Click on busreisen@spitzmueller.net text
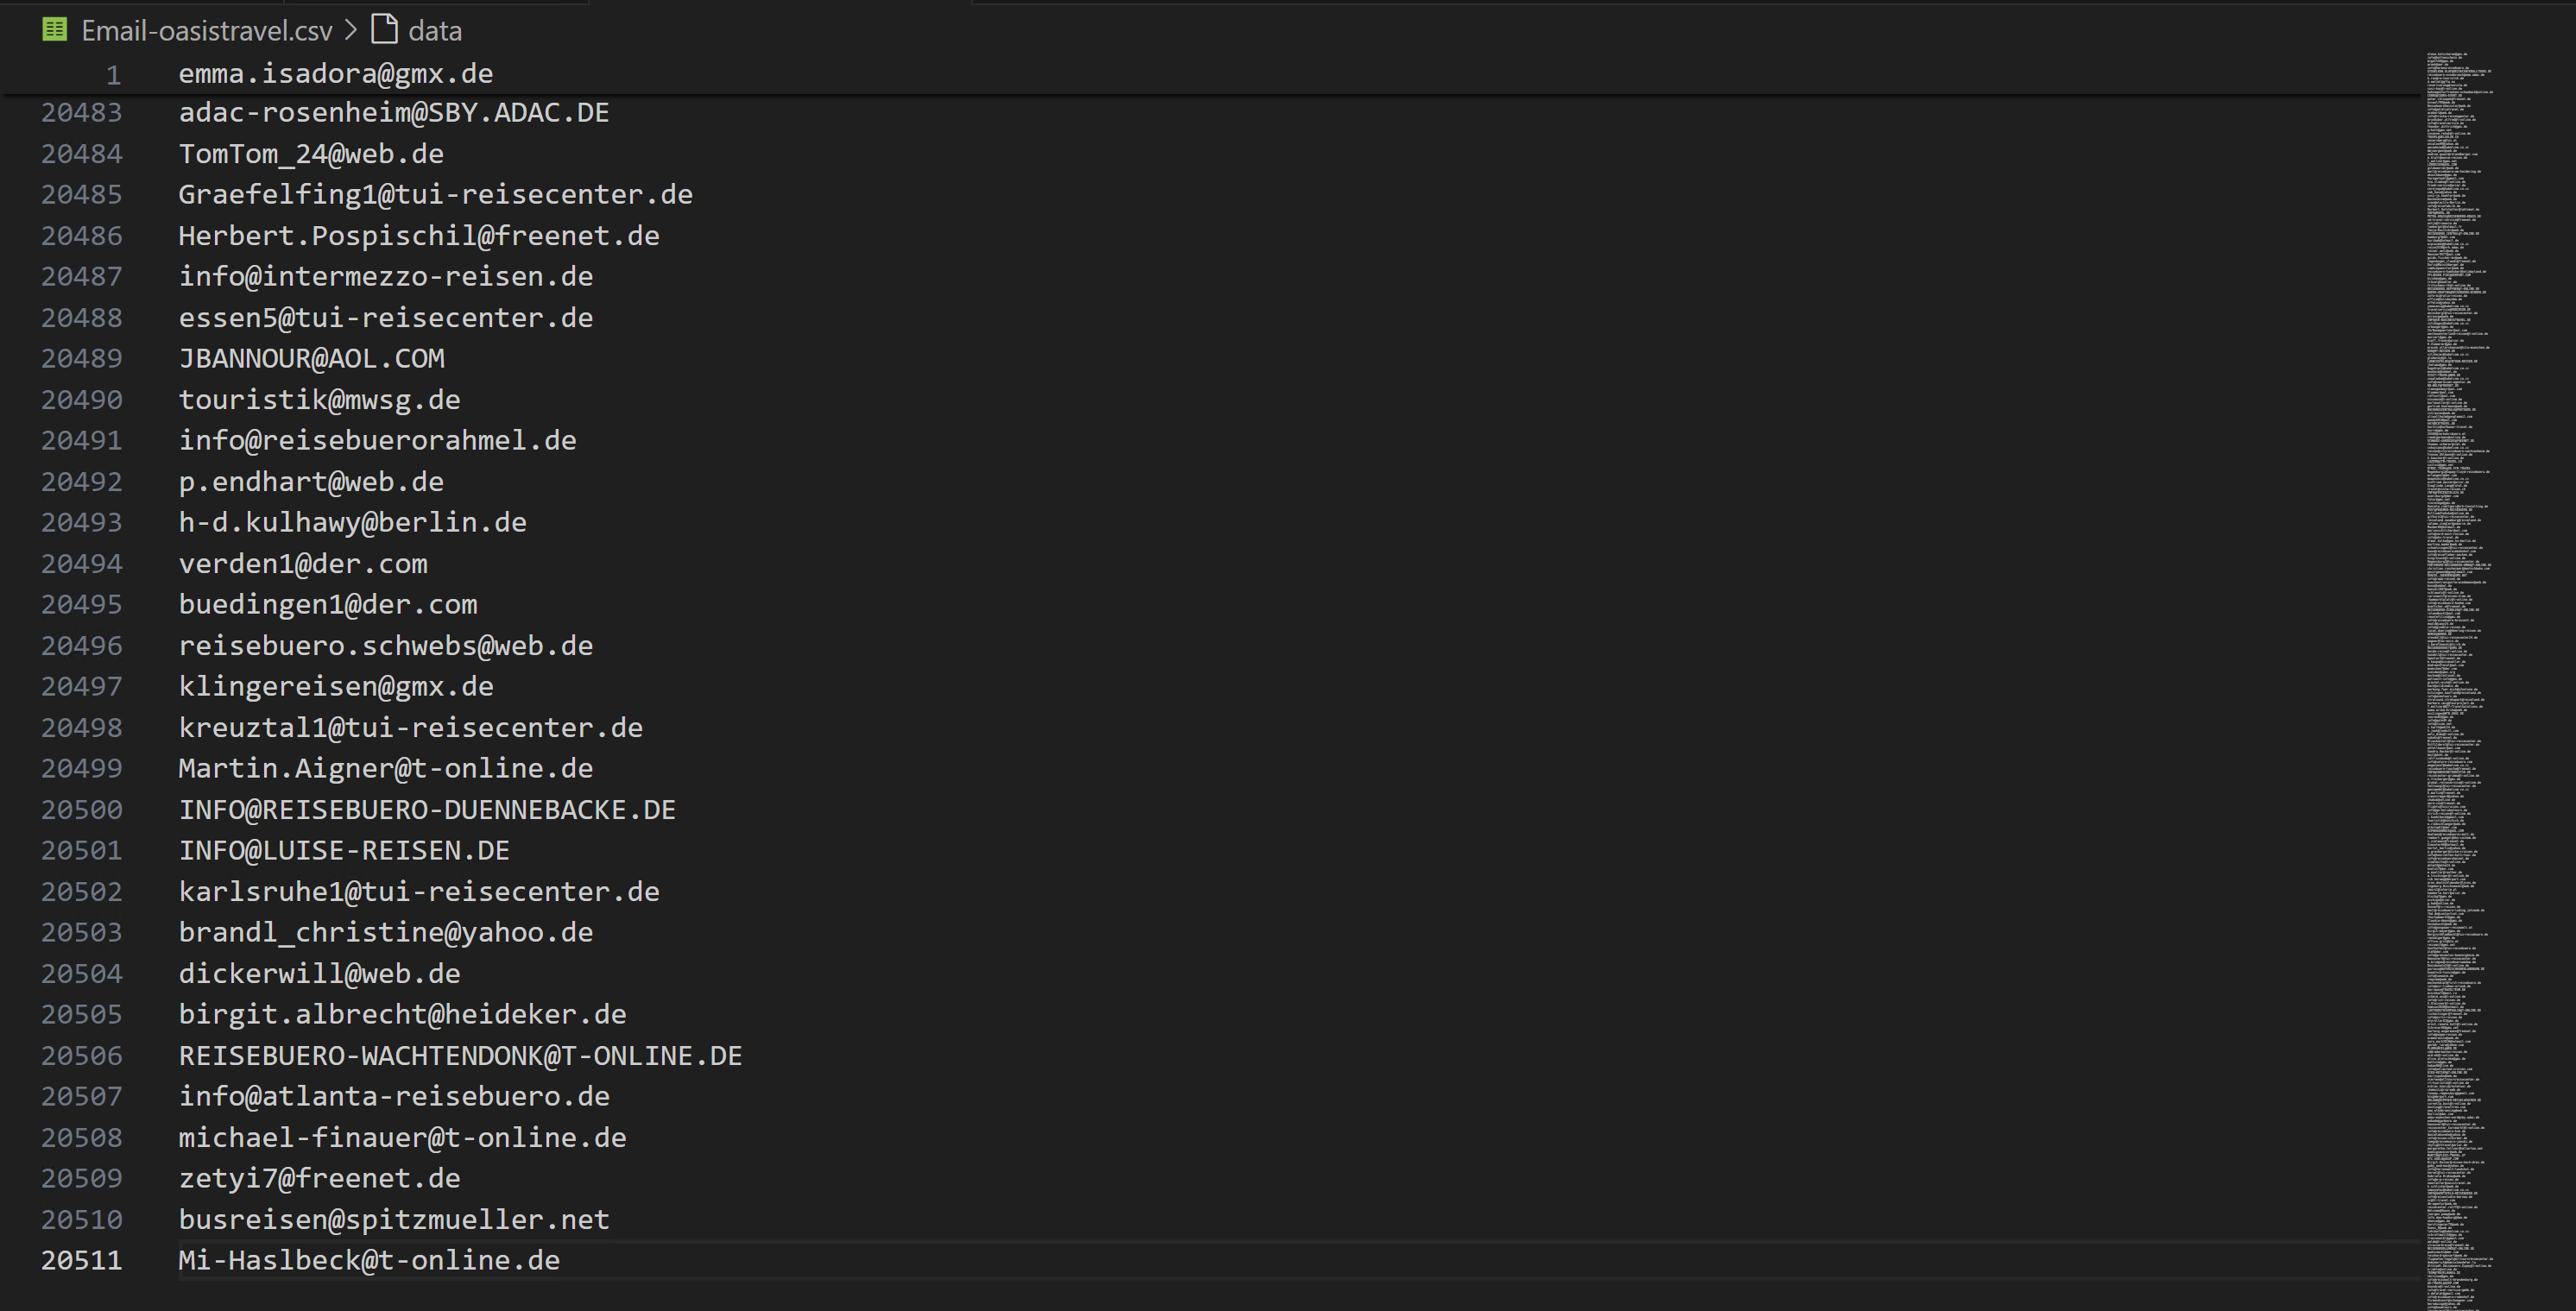 click(393, 1220)
